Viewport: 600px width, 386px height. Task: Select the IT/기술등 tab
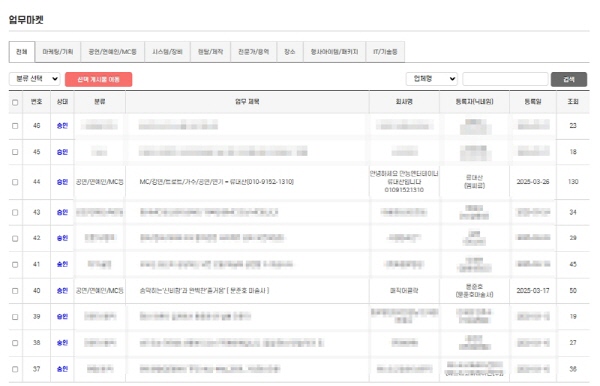385,52
